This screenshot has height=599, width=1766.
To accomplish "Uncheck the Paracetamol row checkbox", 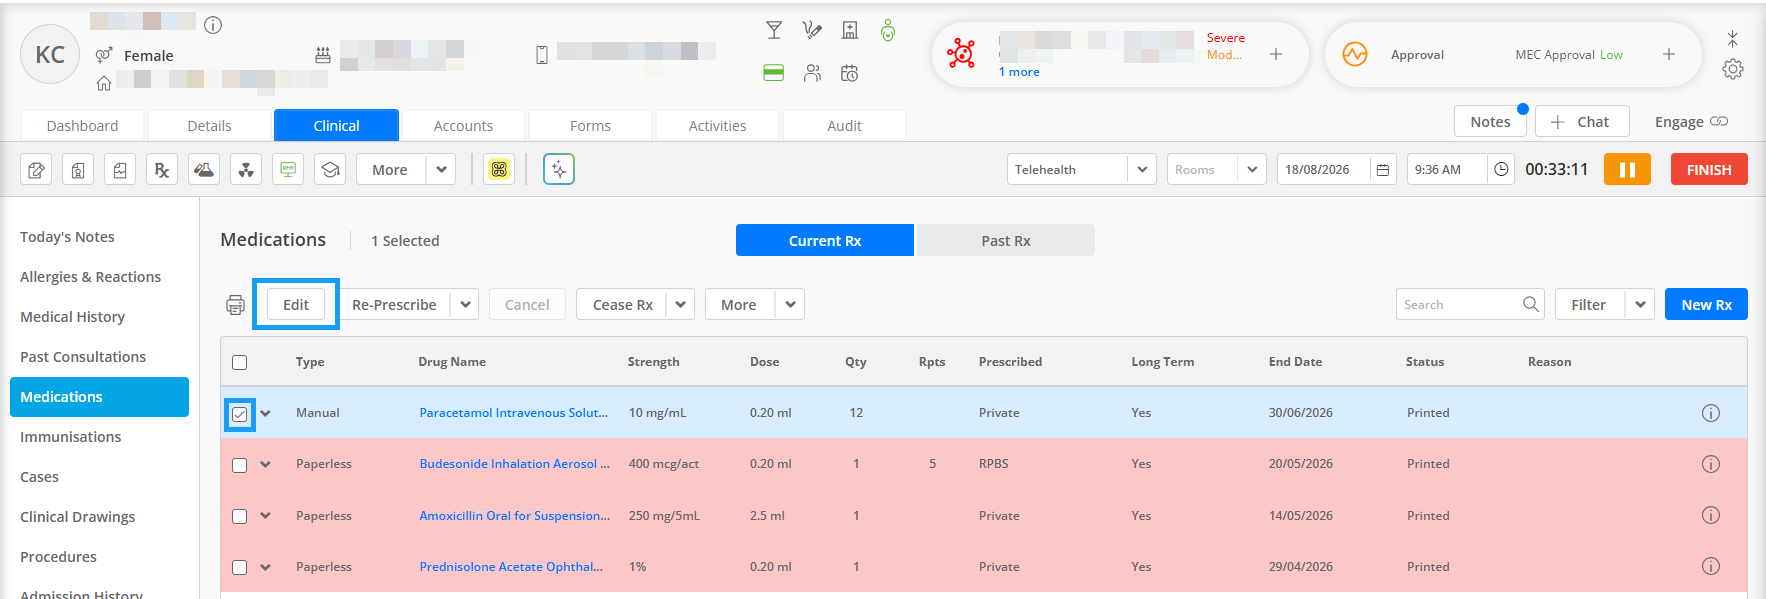I will (240, 414).
